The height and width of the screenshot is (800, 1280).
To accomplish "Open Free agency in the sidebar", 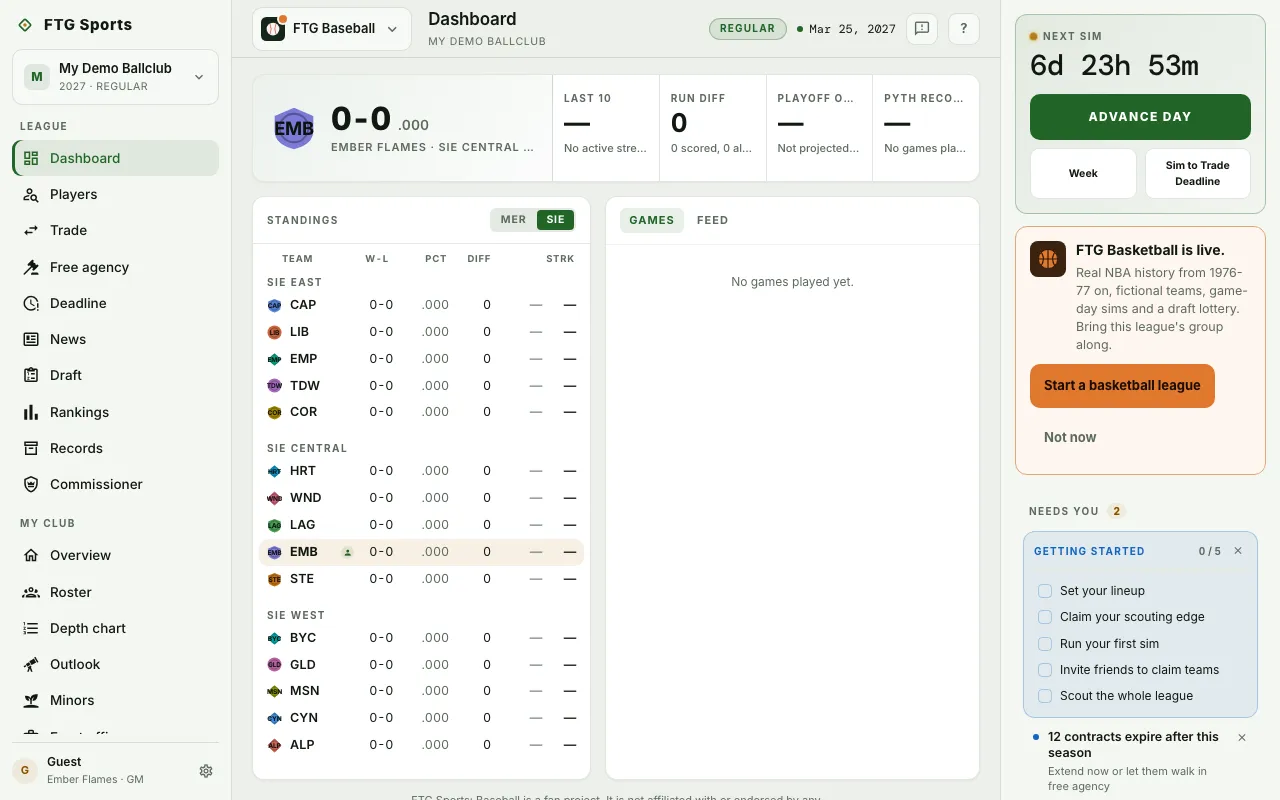I will point(115,267).
